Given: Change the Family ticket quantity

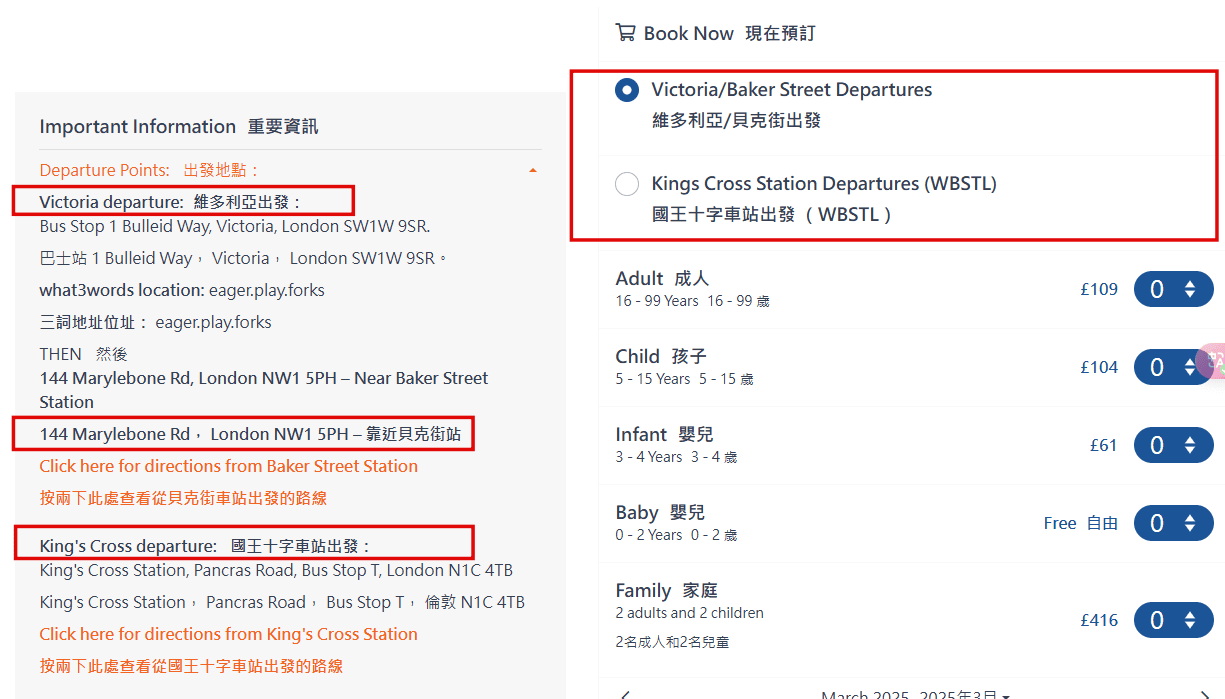Looking at the screenshot, I should click(1173, 621).
